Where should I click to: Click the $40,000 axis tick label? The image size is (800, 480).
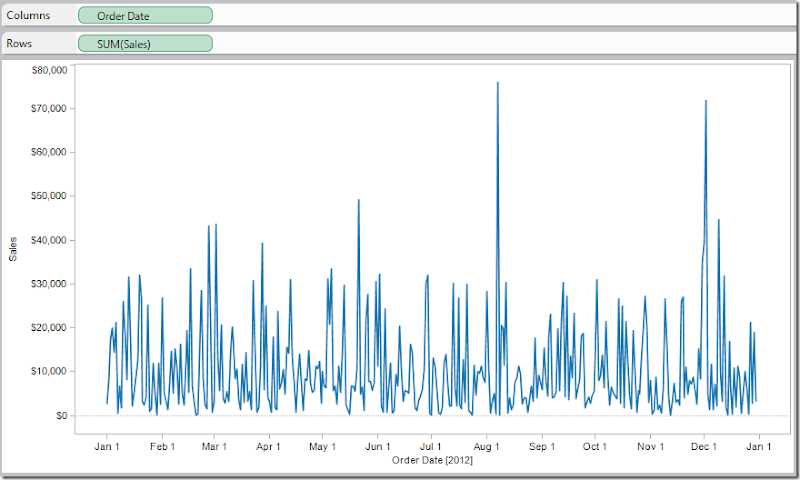pos(49,240)
